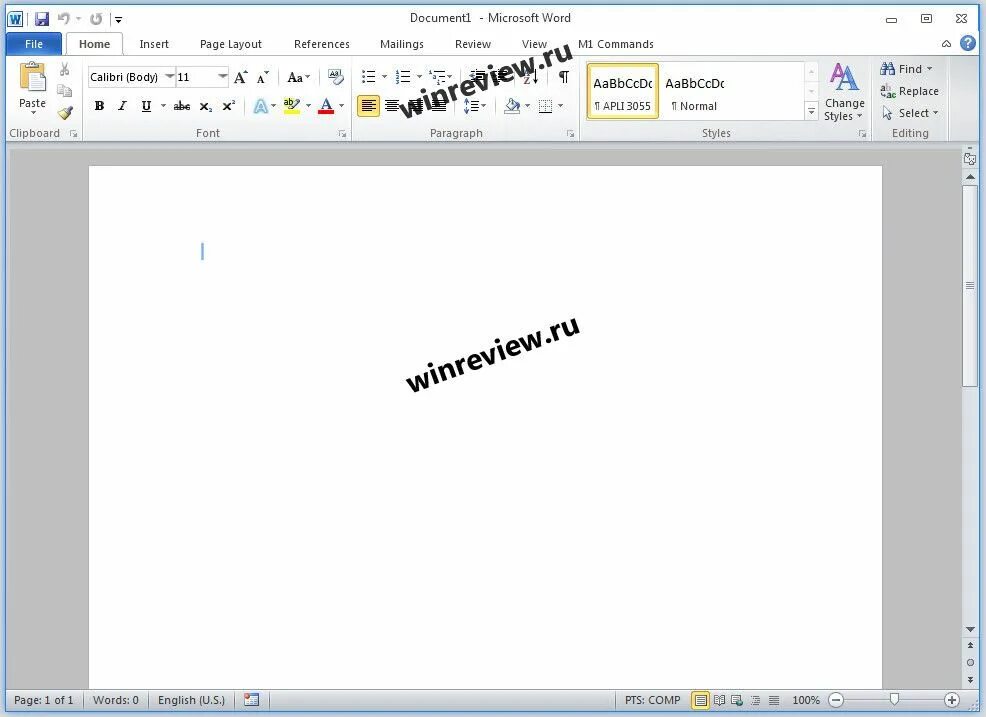Image resolution: width=986 pixels, height=717 pixels.
Task: Click the 100% zoom level
Action: [x=806, y=700]
